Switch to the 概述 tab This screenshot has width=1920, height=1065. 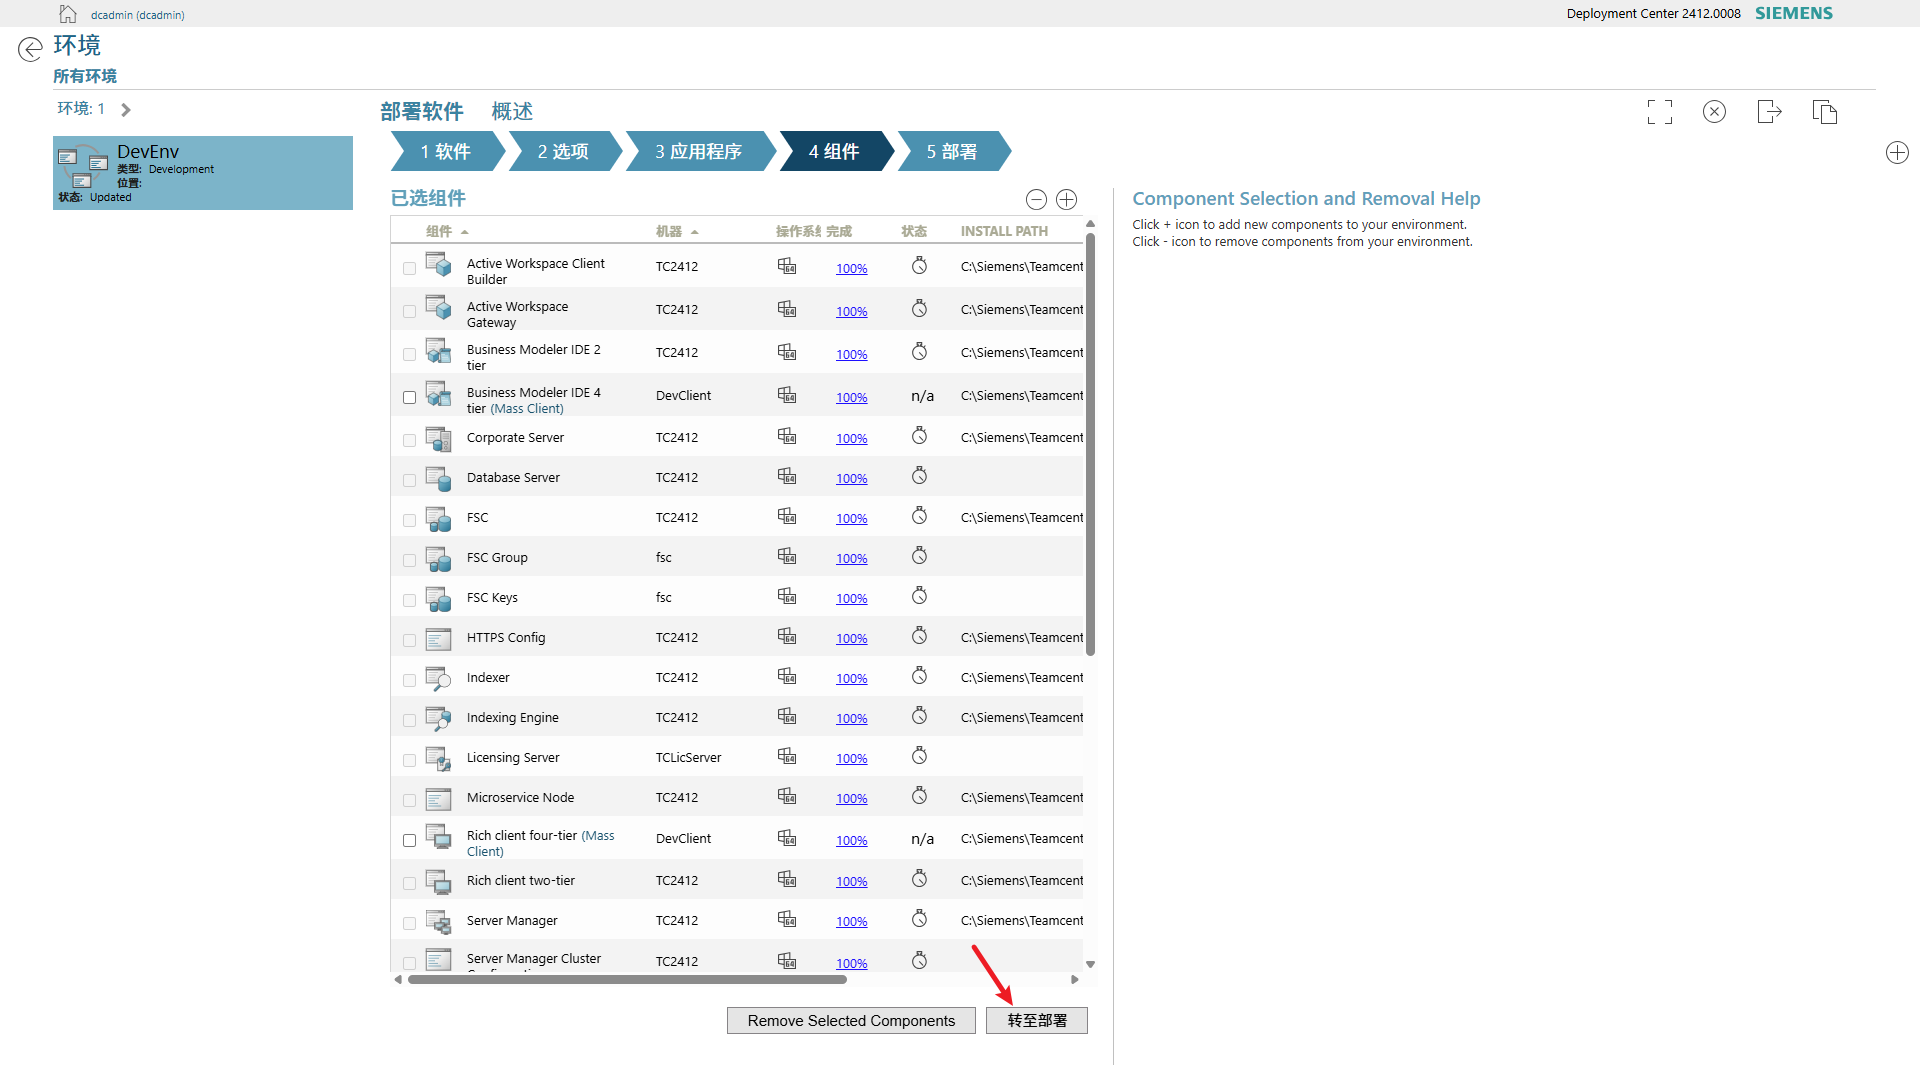[x=512, y=112]
